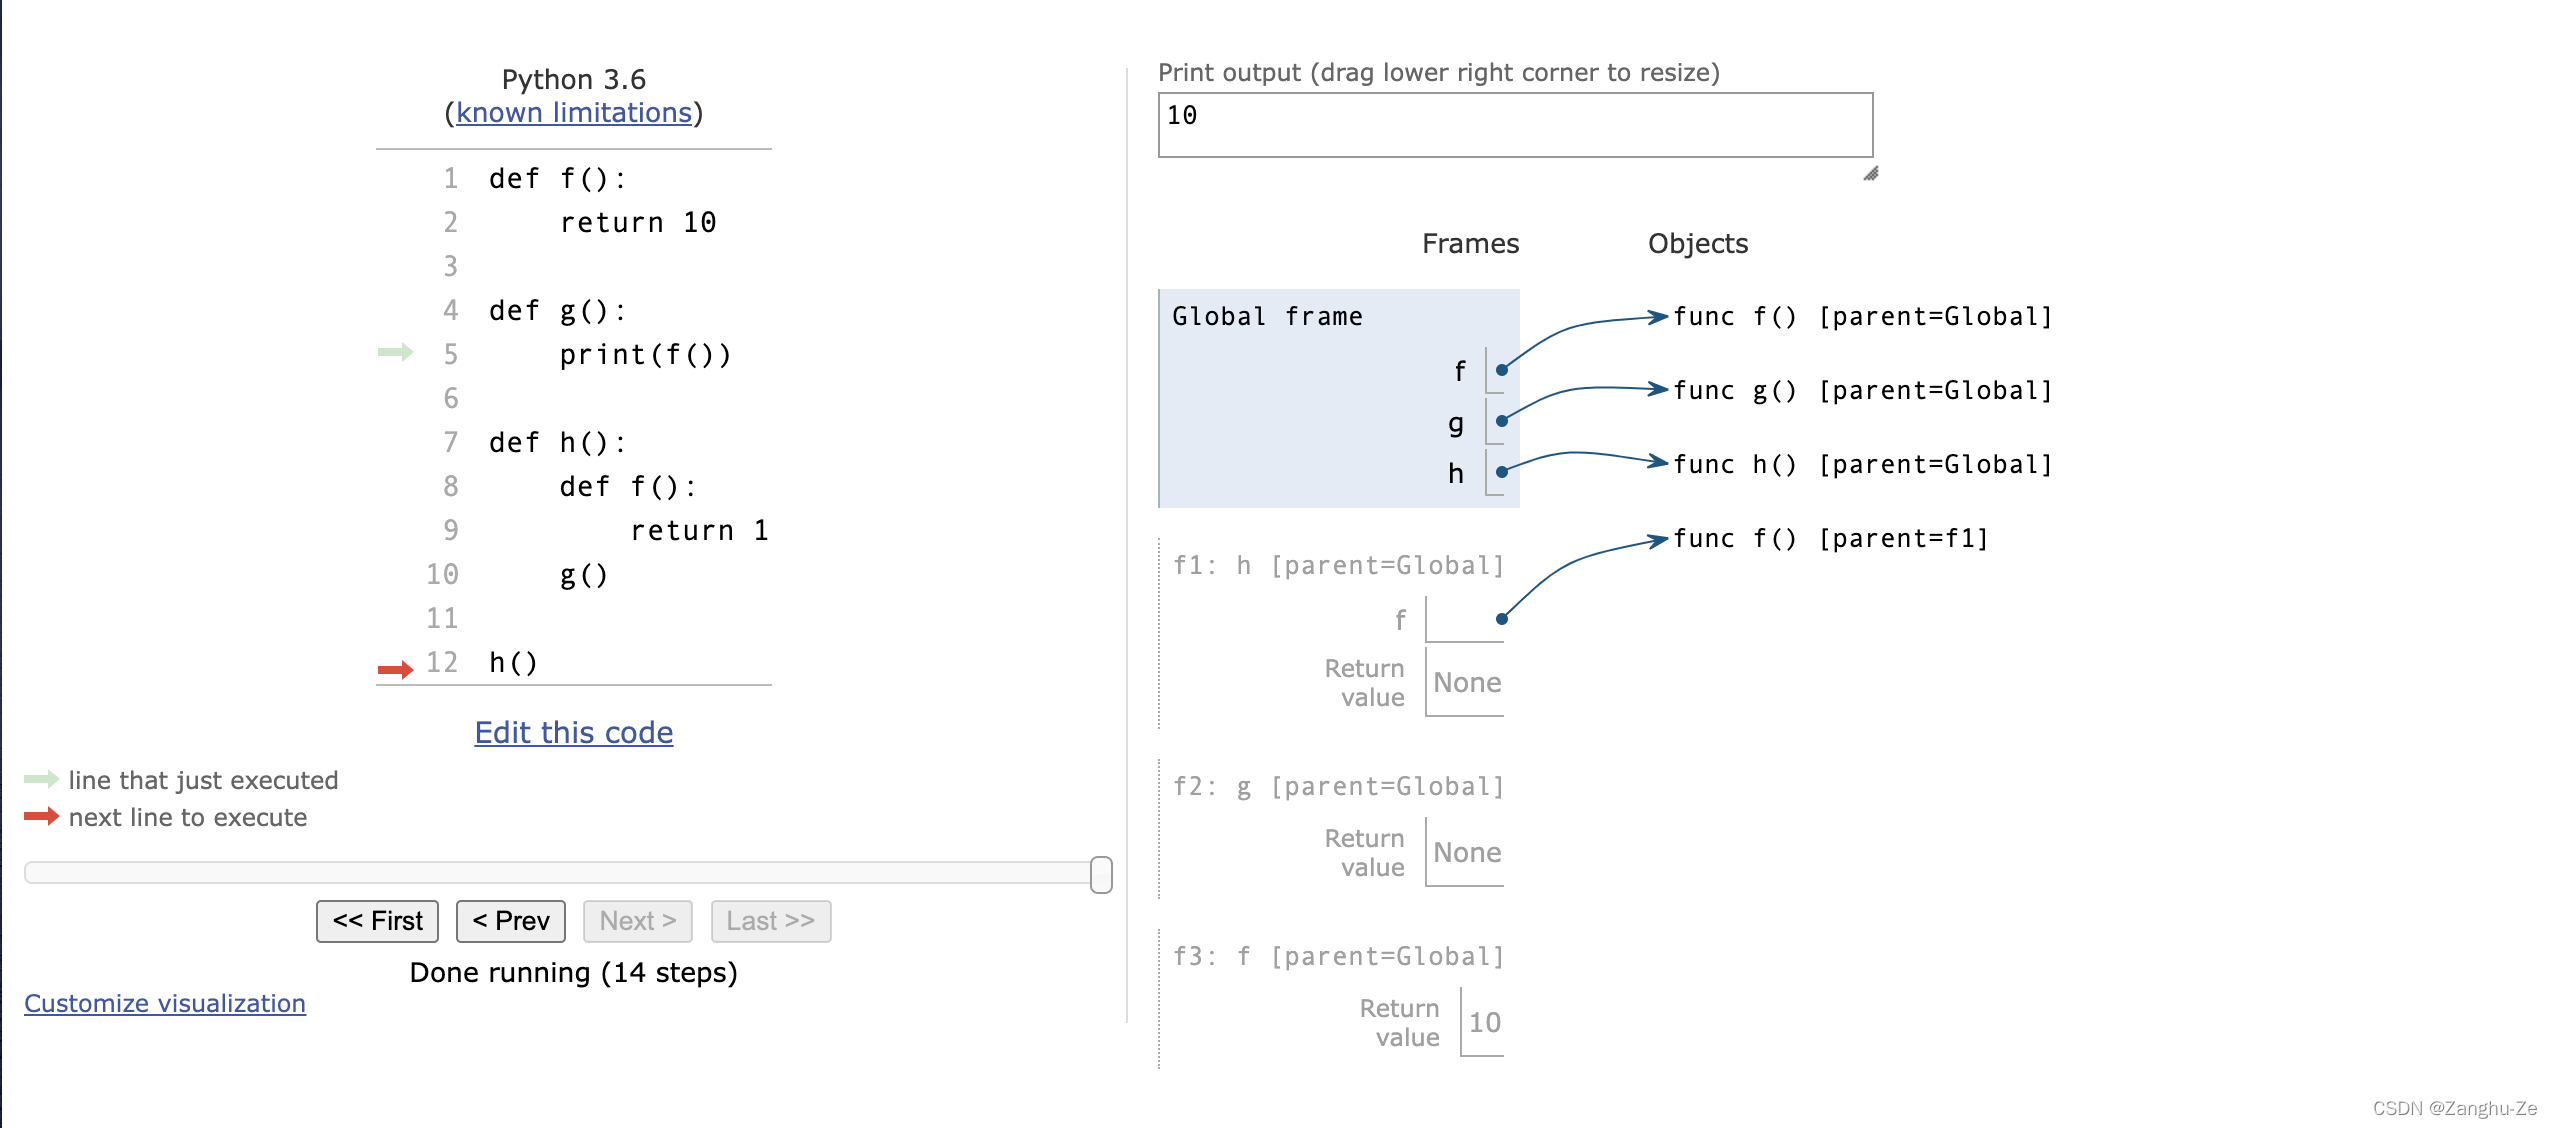This screenshot has height=1128, width=2552.
Task: Open the Edit this code link
Action: pyautogui.click(x=574, y=732)
